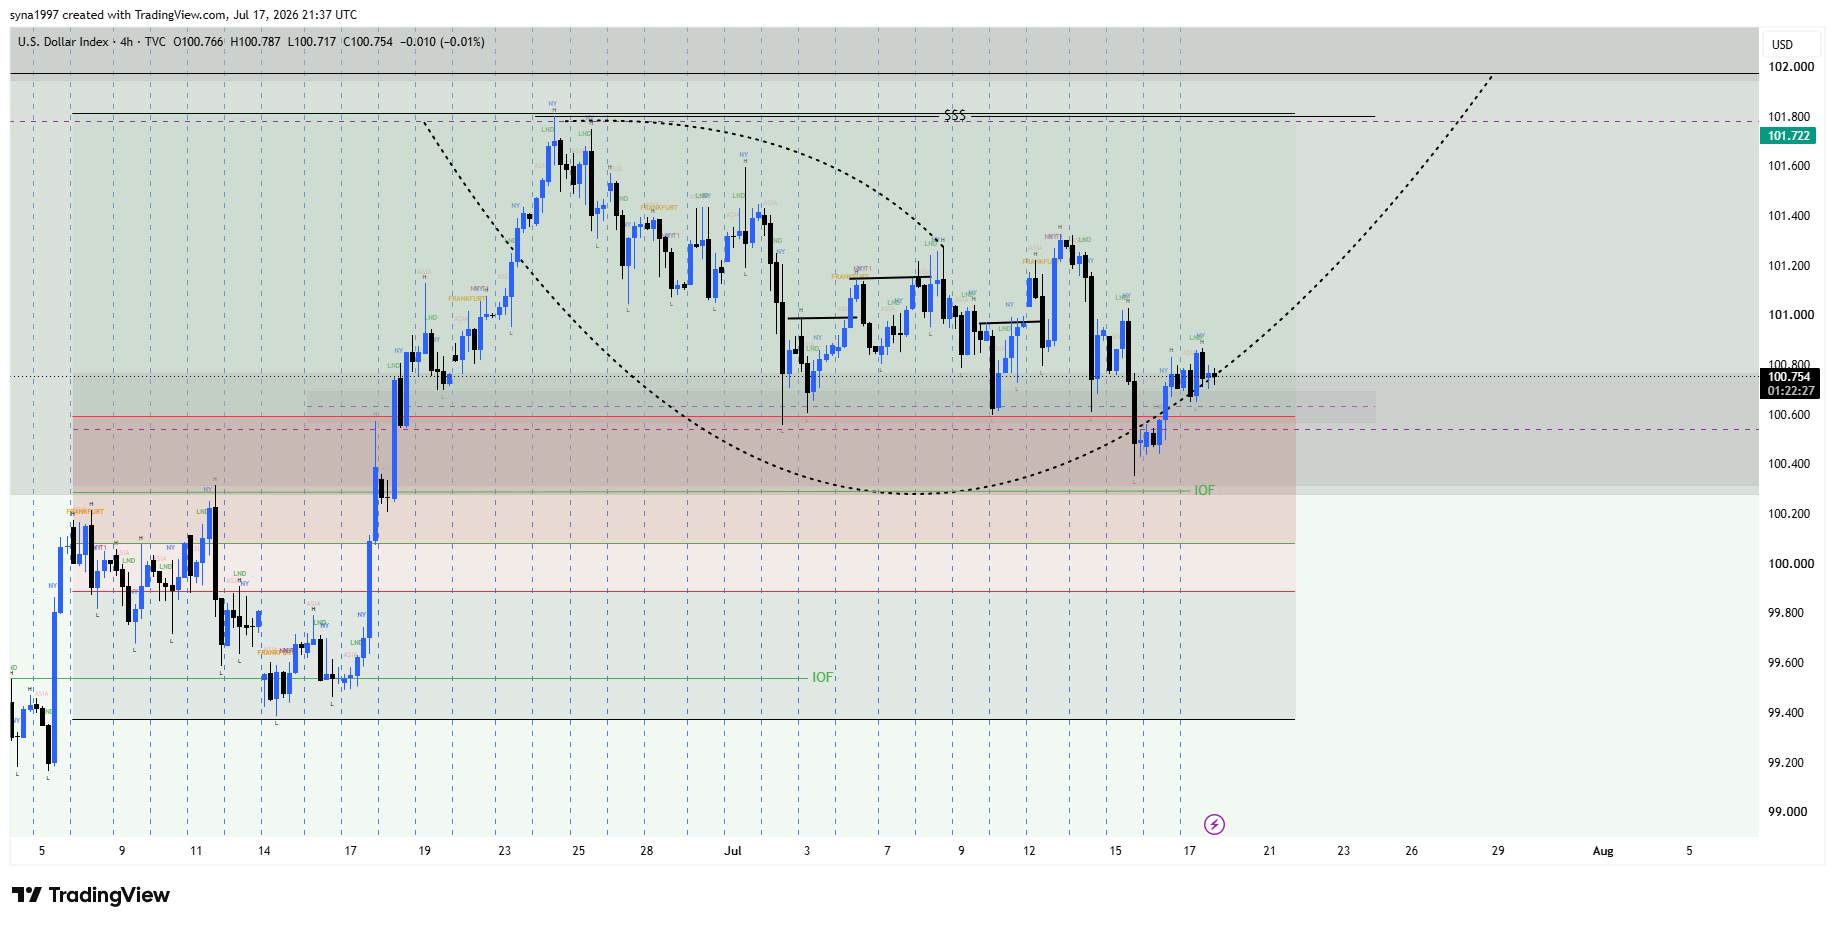Click the 21 date label on time axis
The height and width of the screenshot is (925, 1835).
[x=1270, y=851]
